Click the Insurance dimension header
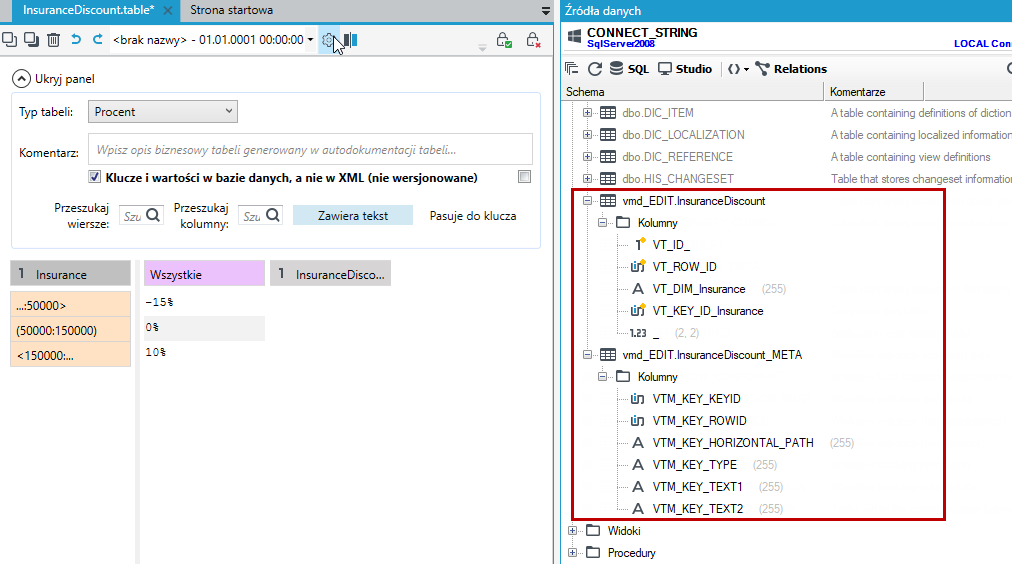This screenshot has height=564, width=1012. pos(70,274)
